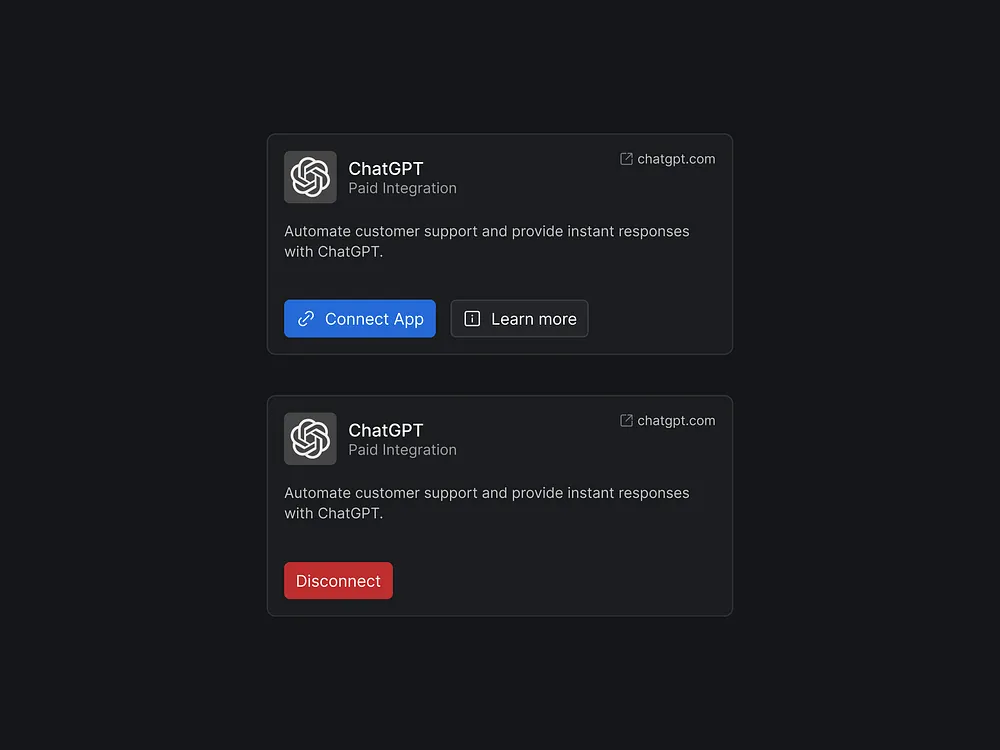Click the info icon inside Learn more button
Viewport: 1000px width, 750px height.
471,318
